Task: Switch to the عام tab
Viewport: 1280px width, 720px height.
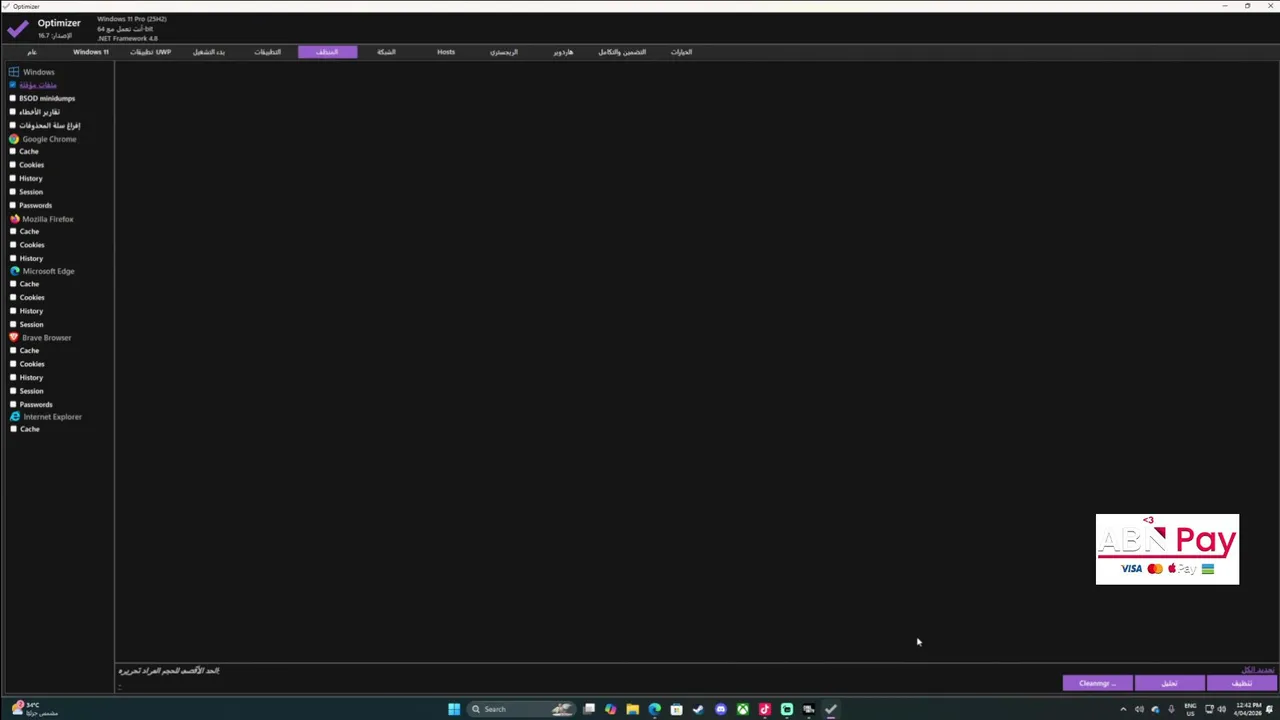Action: (32, 52)
